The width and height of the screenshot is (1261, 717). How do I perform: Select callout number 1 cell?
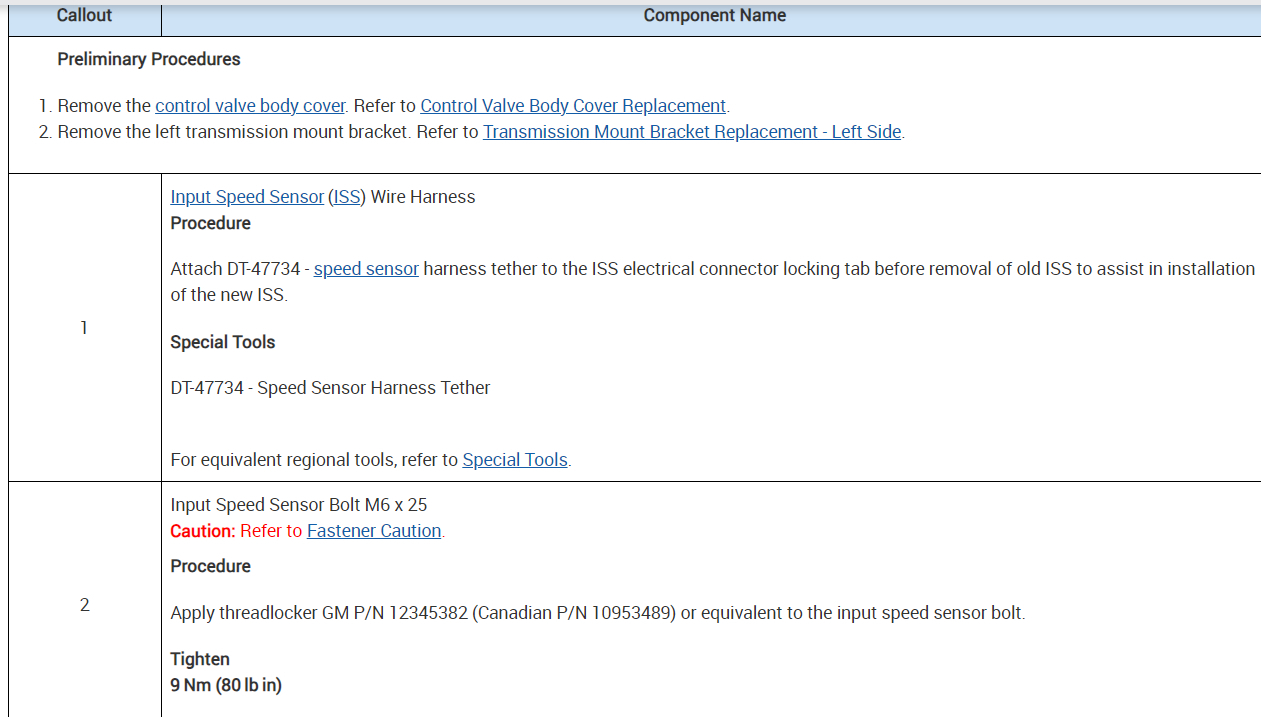tap(84, 328)
